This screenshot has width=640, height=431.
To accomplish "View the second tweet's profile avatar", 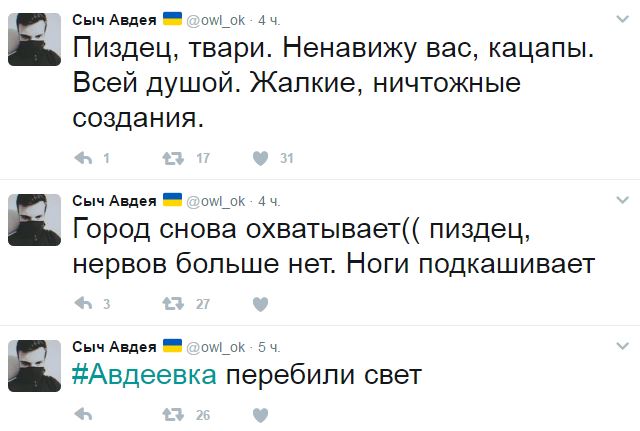I will tap(35, 220).
